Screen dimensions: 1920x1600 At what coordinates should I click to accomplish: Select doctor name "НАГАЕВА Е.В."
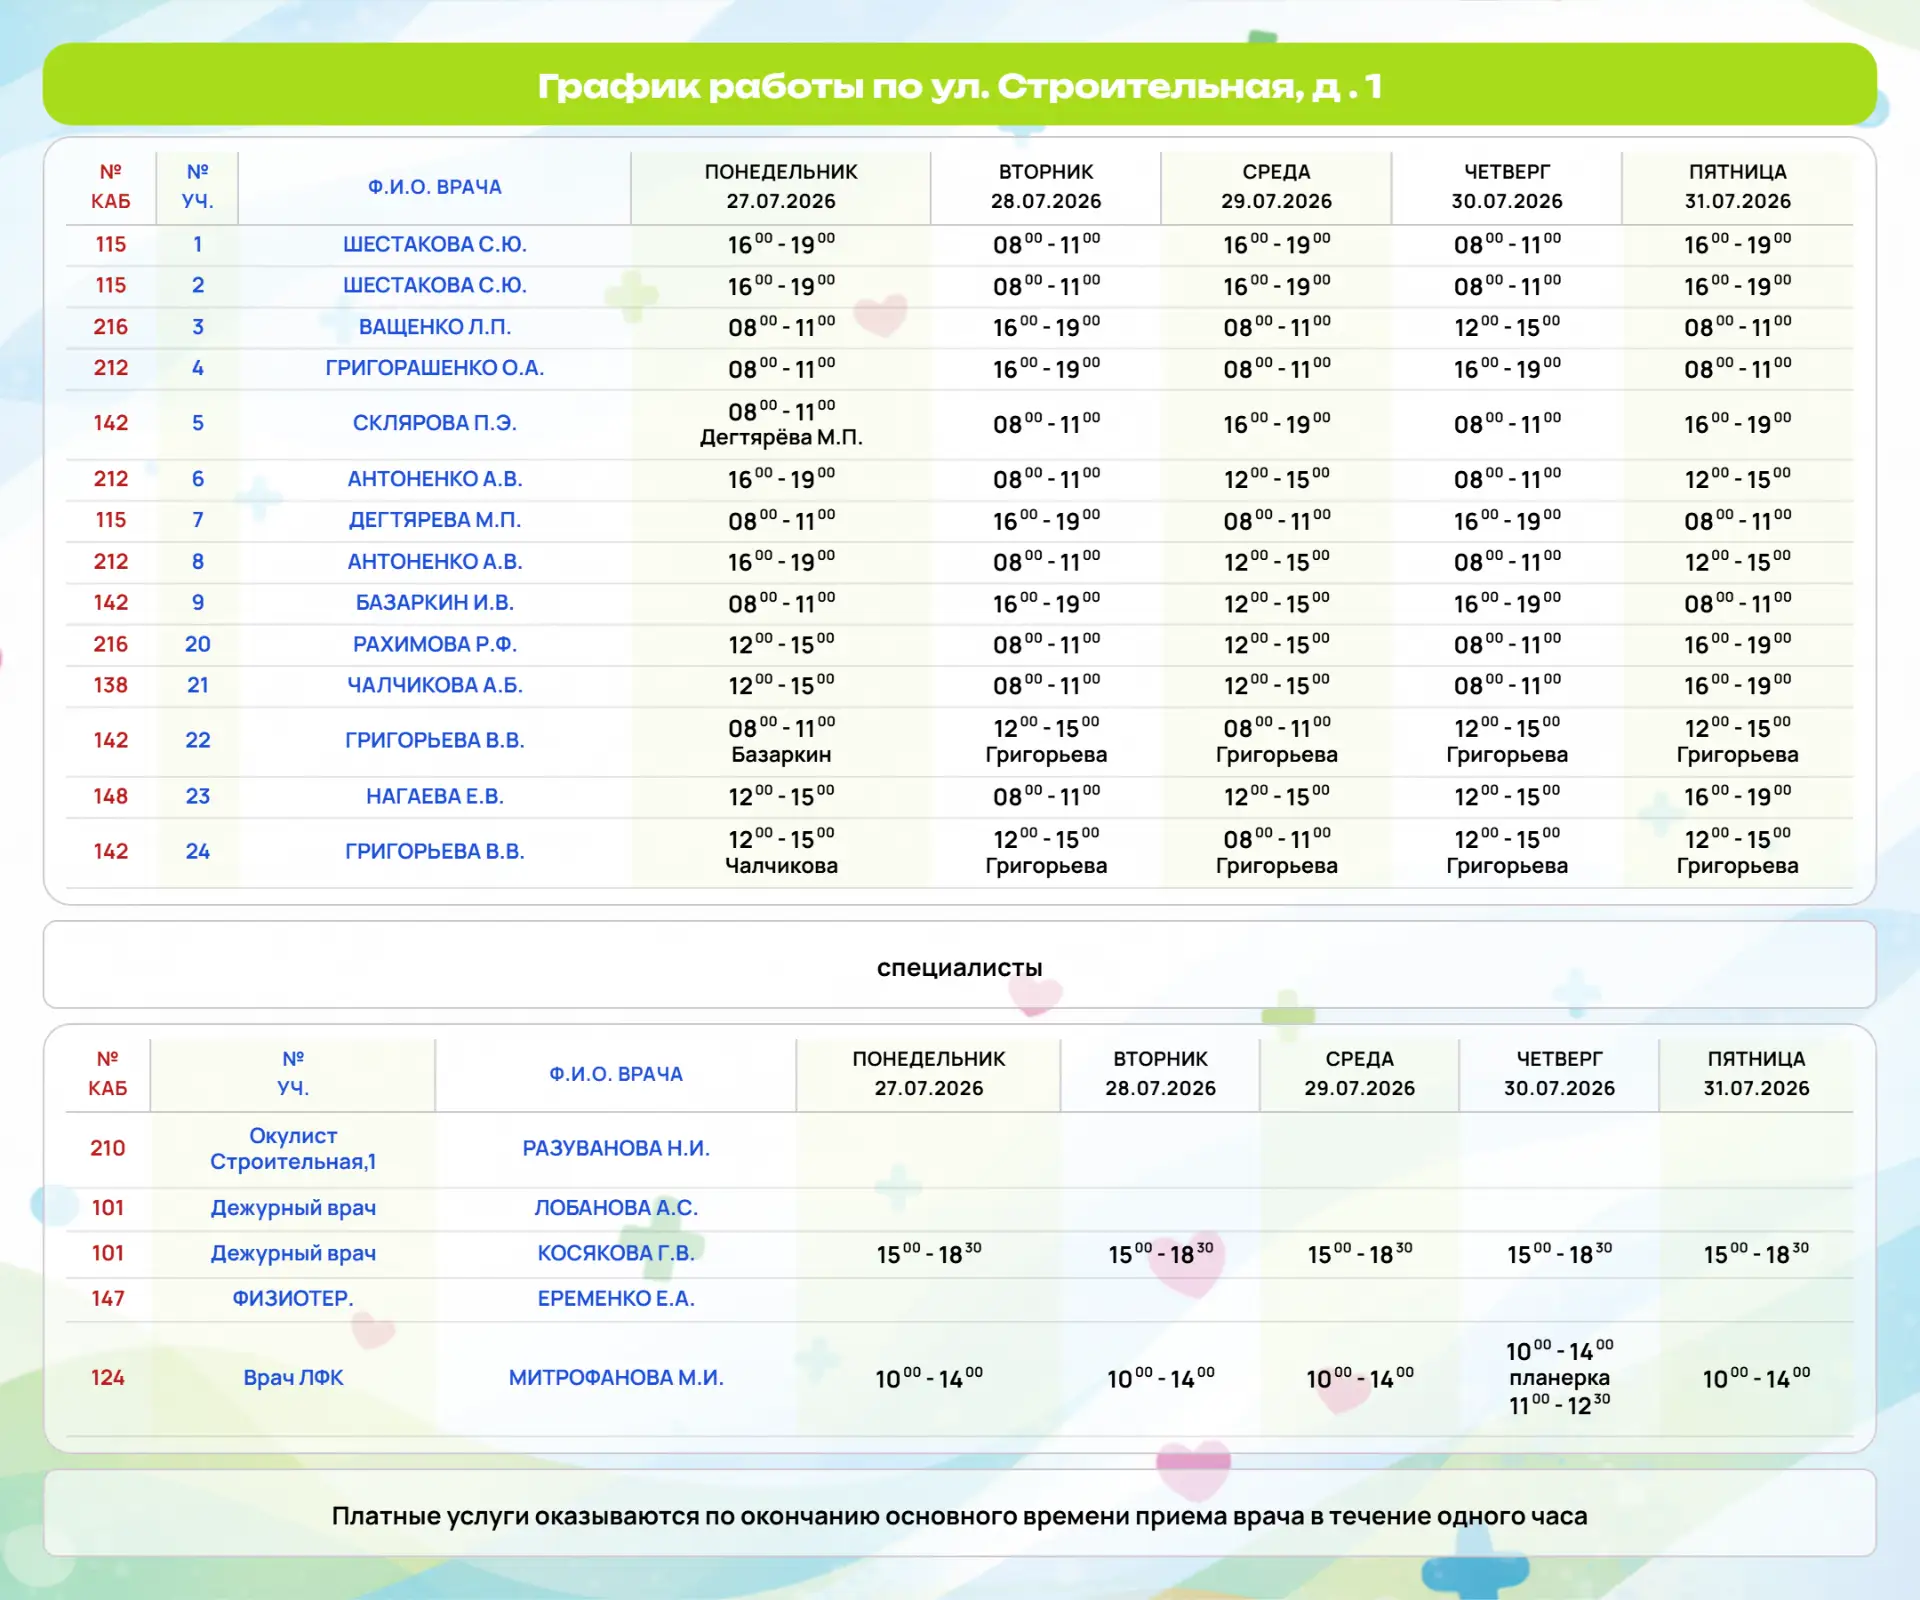(x=435, y=796)
